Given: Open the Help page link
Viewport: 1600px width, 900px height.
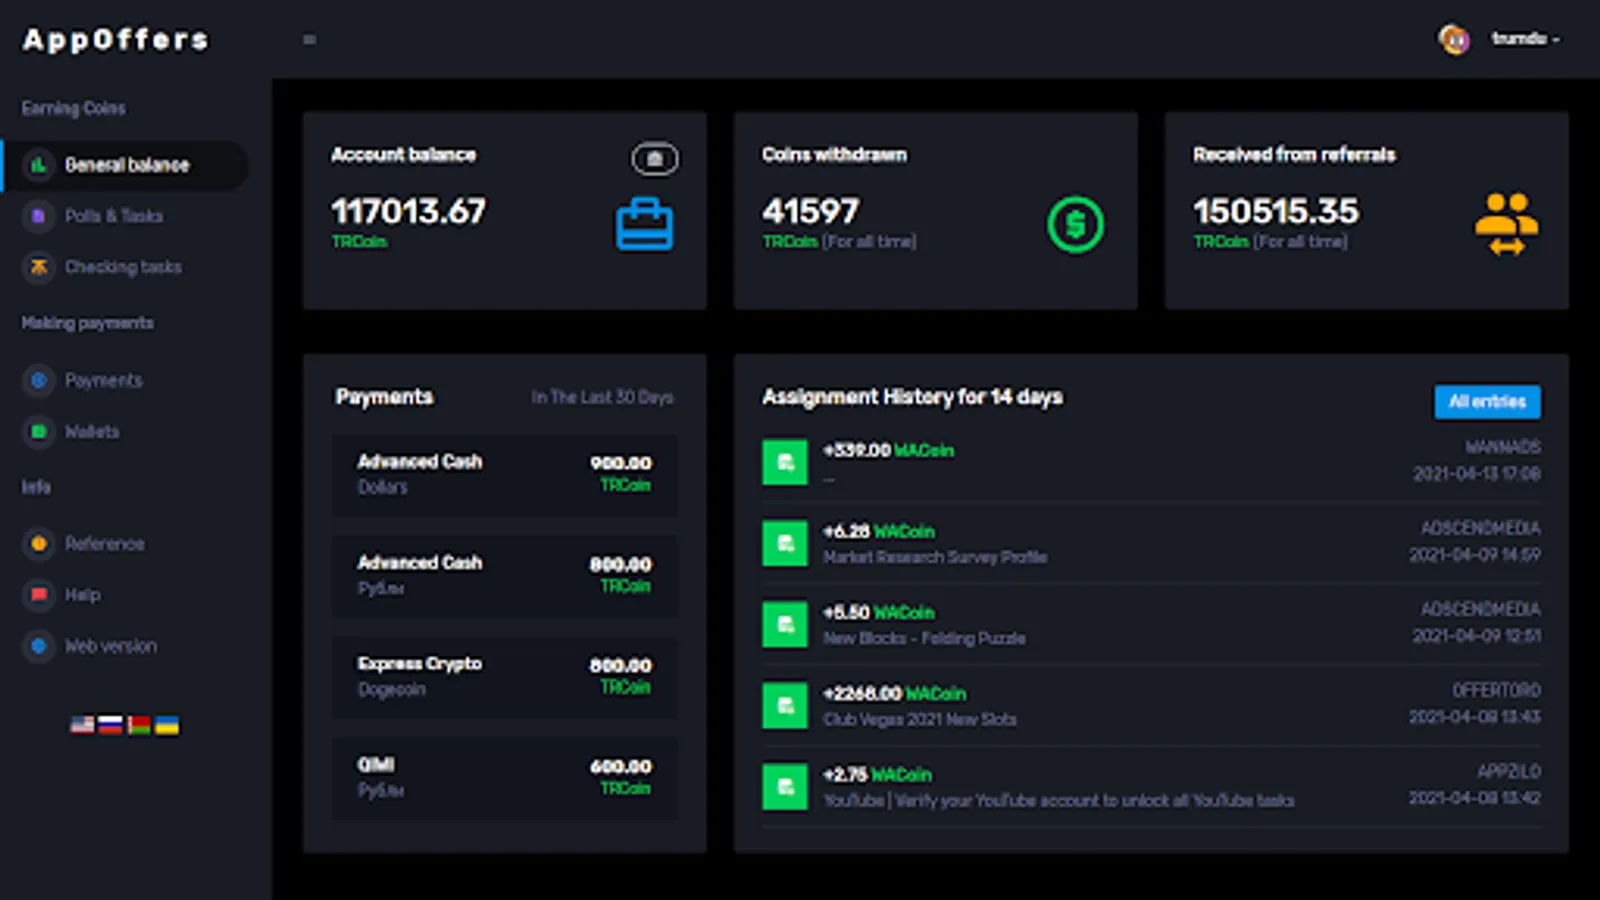Looking at the screenshot, I should click(83, 594).
